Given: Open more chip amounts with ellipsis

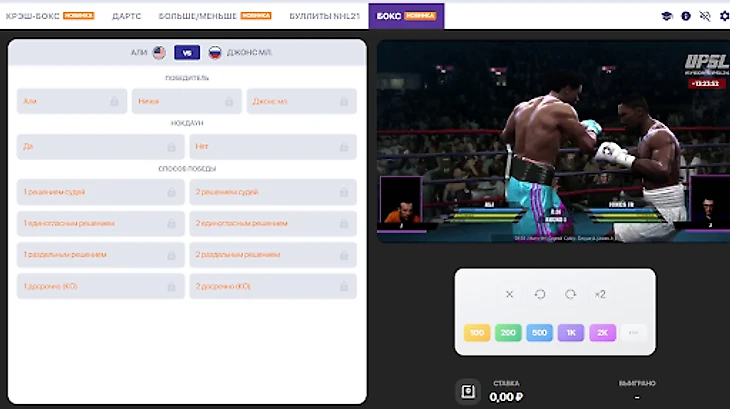Looking at the screenshot, I should click(x=634, y=333).
